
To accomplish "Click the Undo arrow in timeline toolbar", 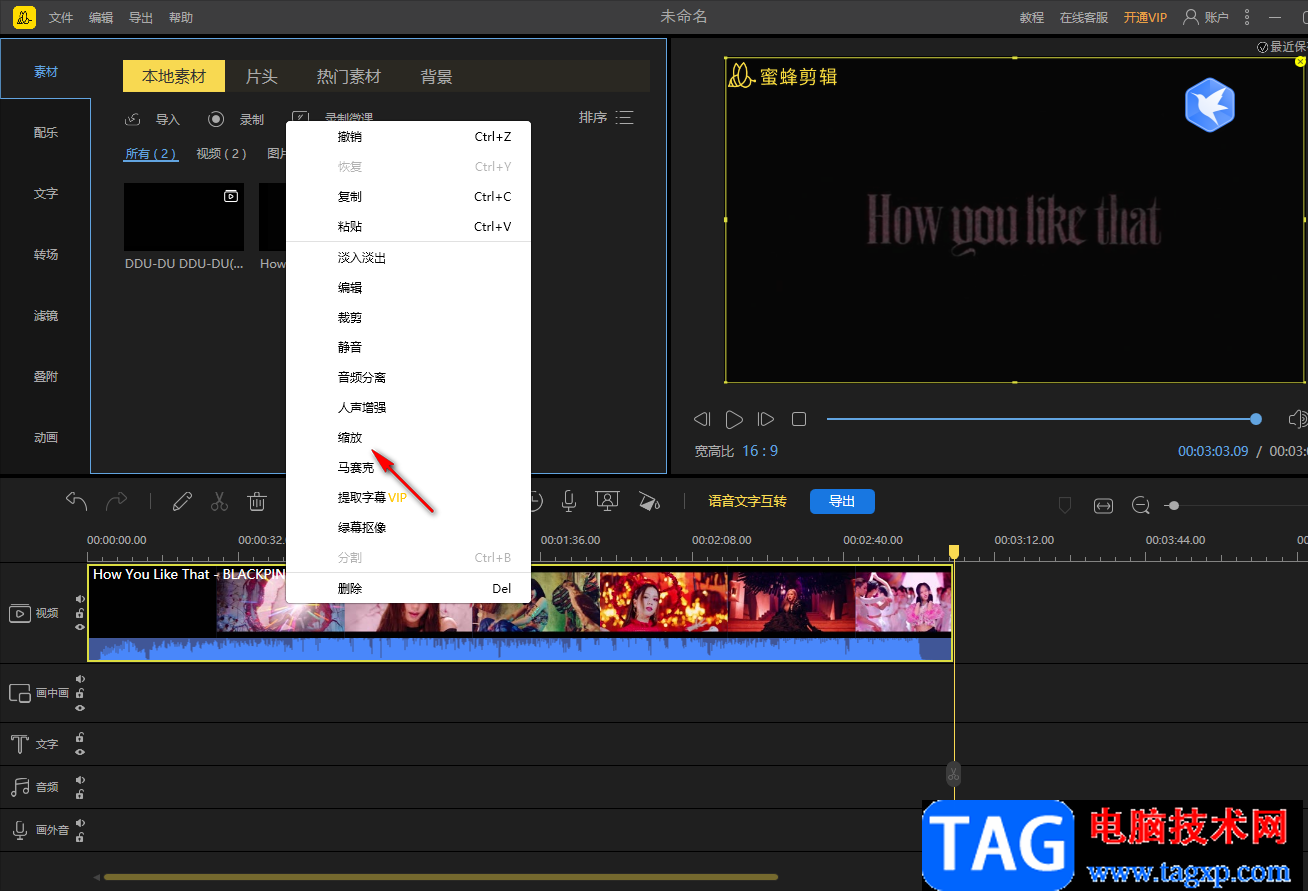I will 76,501.
